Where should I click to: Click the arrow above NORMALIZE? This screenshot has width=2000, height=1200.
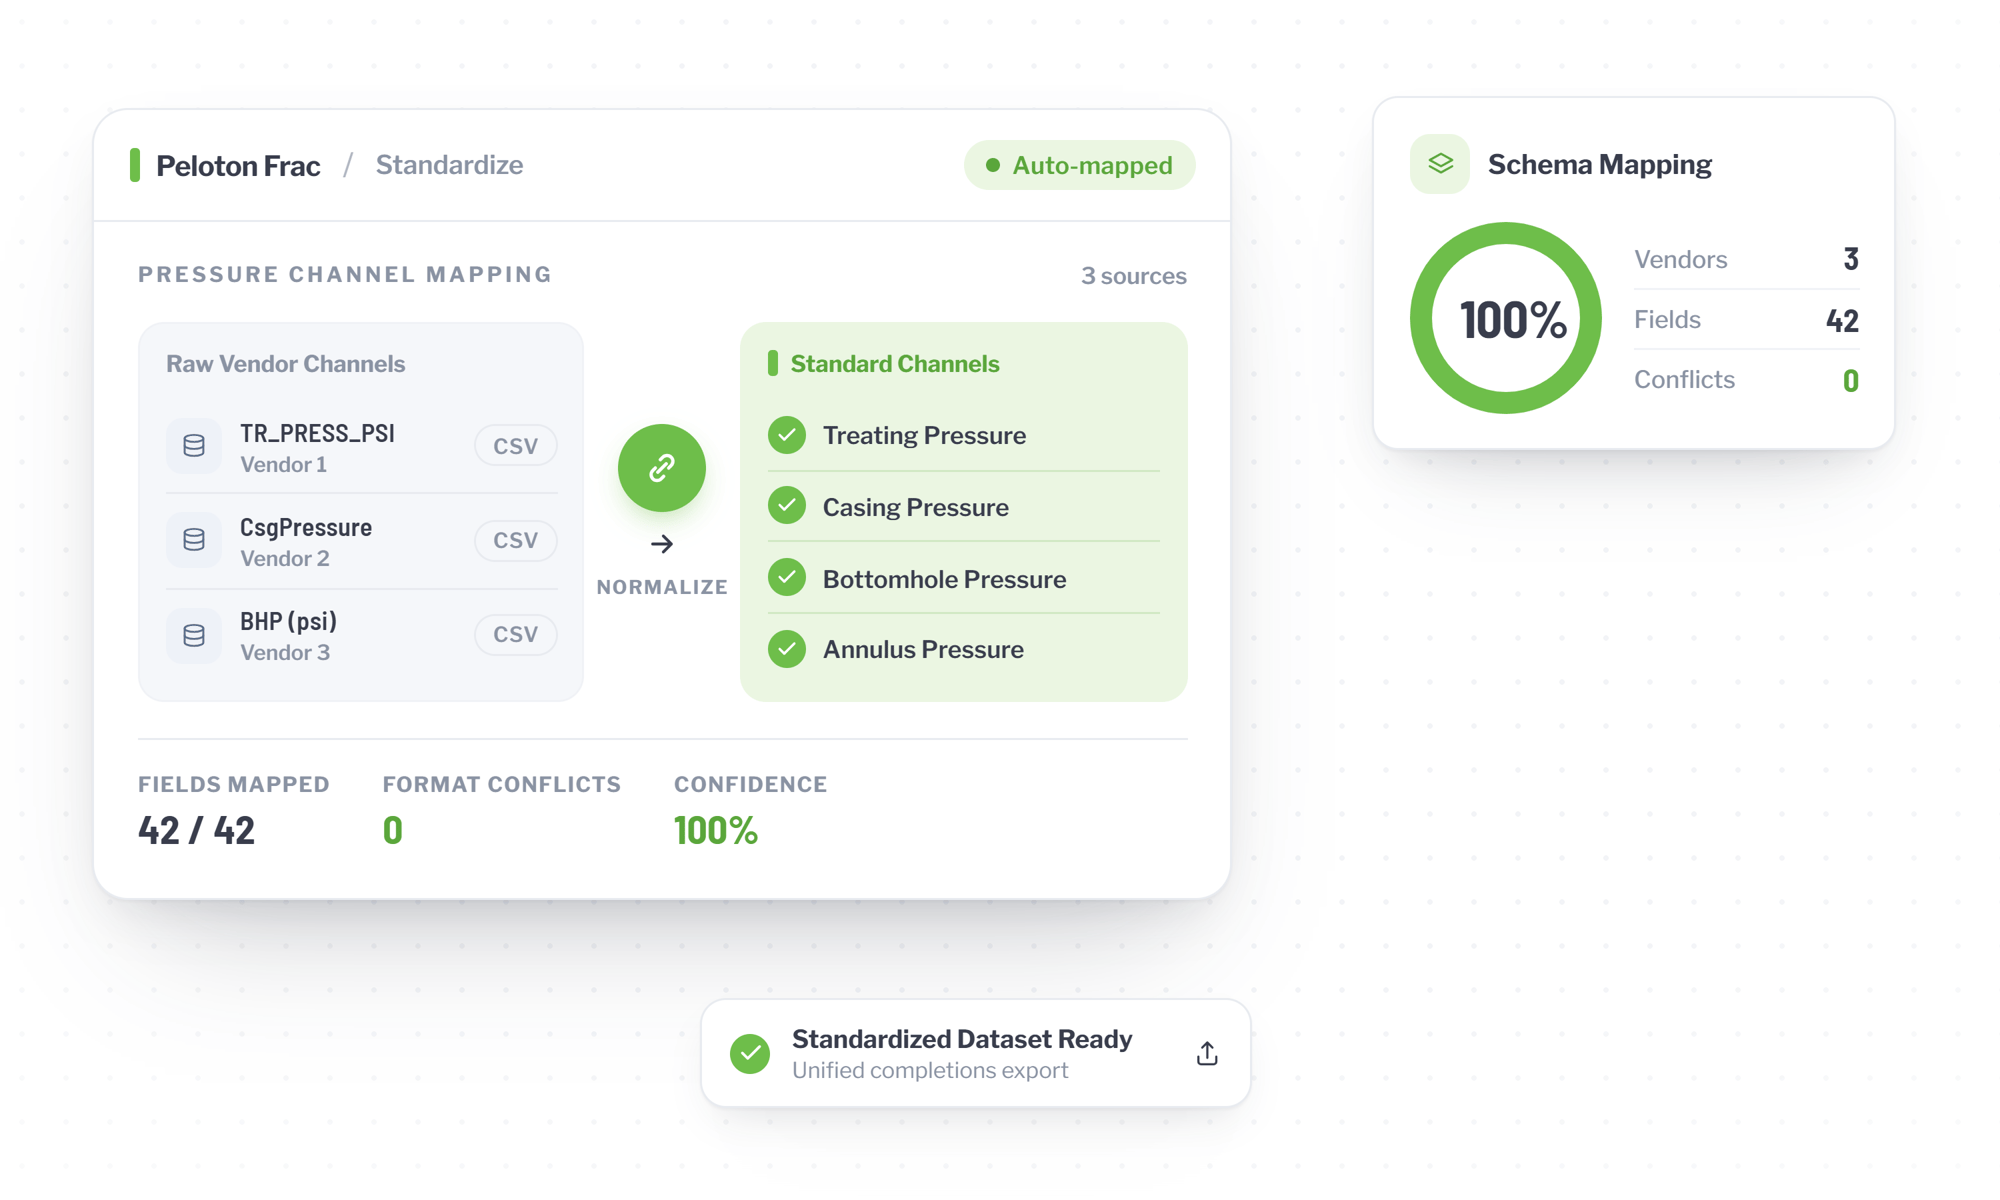tap(662, 544)
